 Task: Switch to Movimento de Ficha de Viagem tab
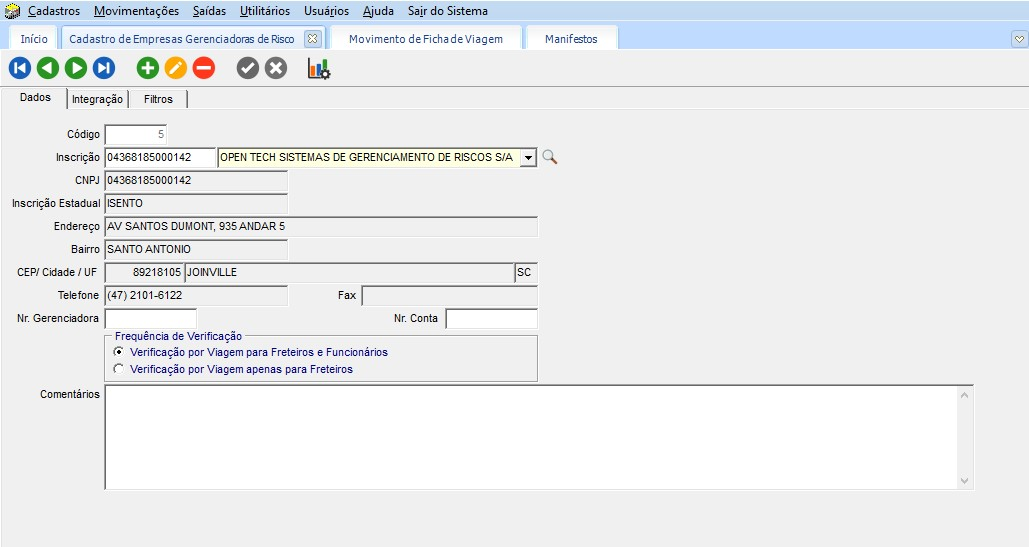coord(426,39)
